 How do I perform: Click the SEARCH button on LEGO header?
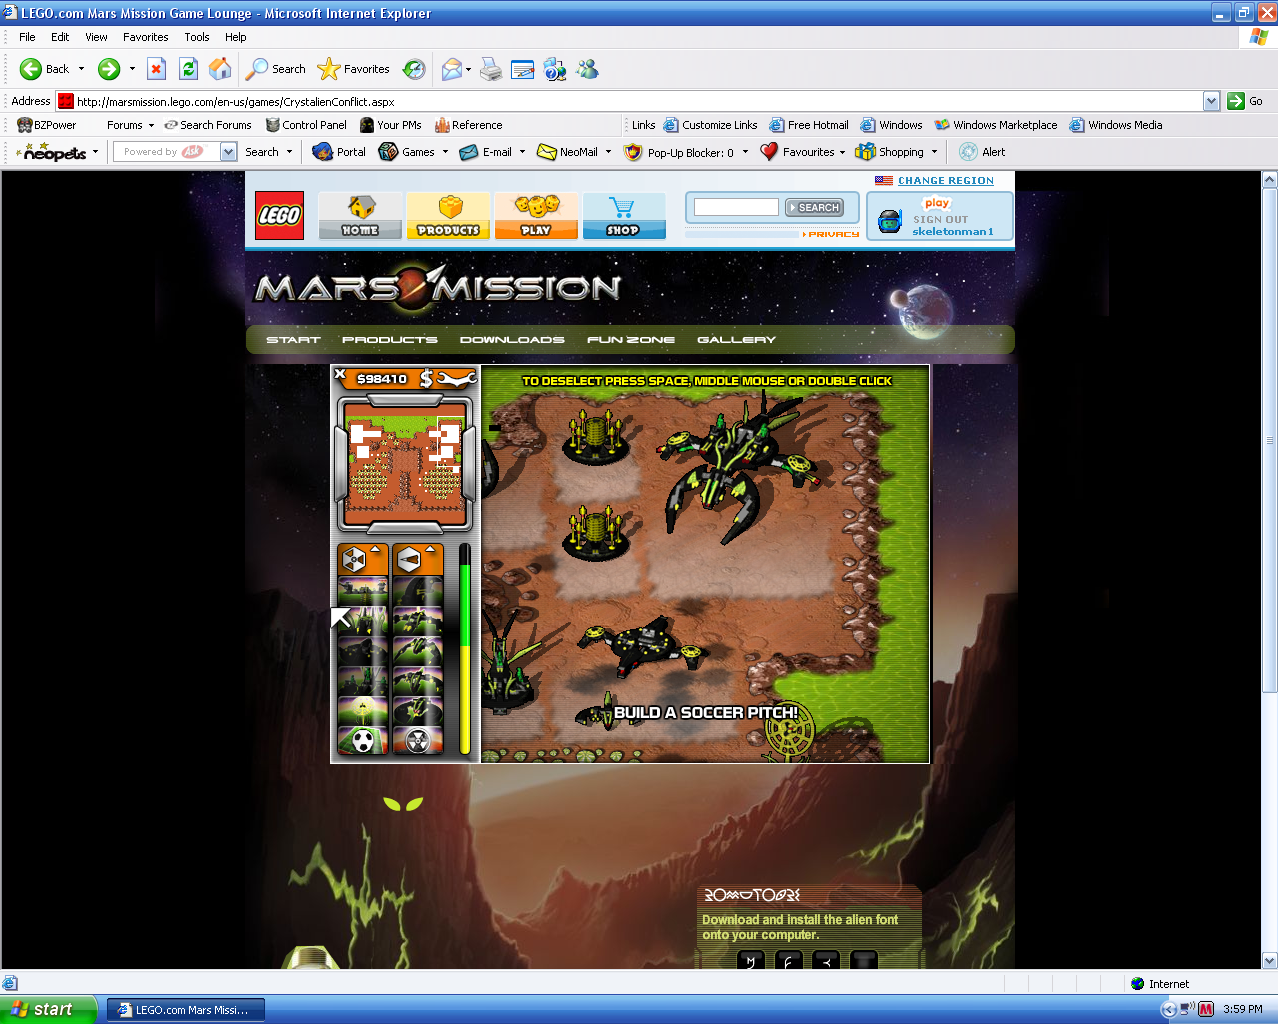point(814,208)
